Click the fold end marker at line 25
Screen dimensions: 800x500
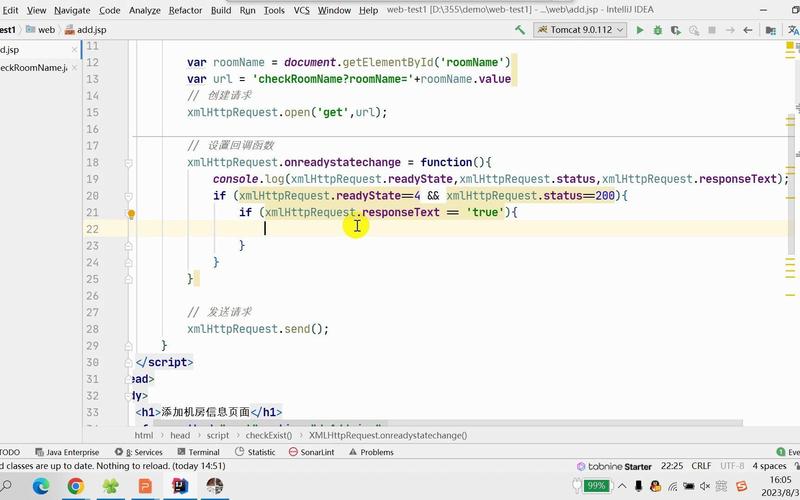pyautogui.click(x=129, y=279)
